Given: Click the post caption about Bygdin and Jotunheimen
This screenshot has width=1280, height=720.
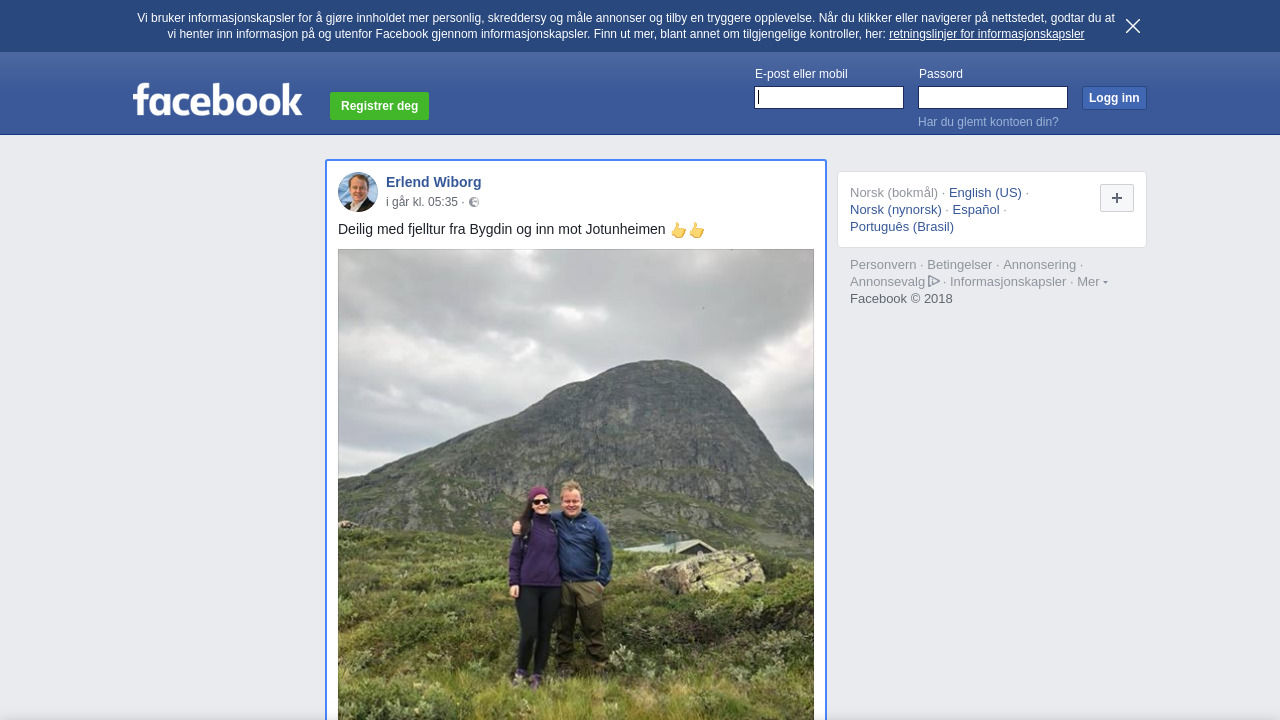Looking at the screenshot, I should (521, 229).
